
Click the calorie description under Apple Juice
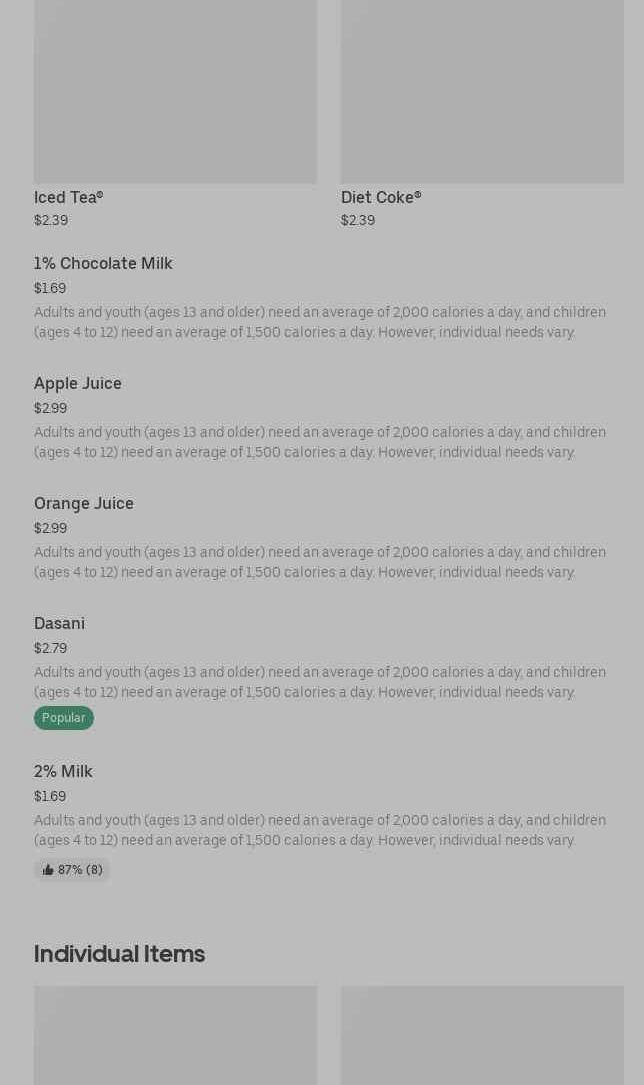point(320,443)
